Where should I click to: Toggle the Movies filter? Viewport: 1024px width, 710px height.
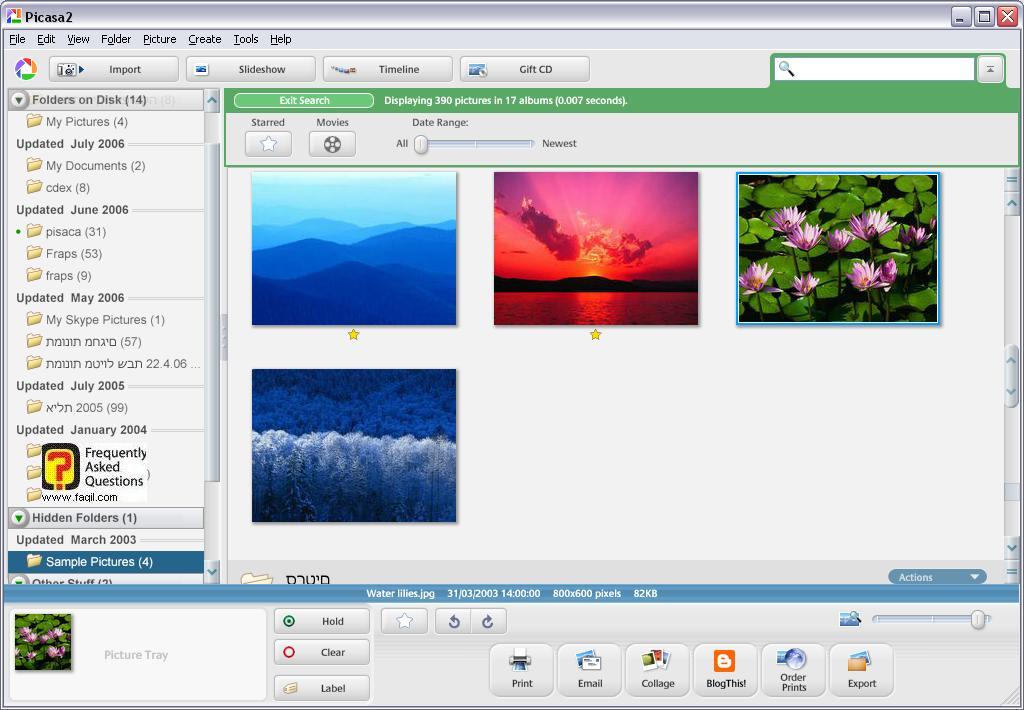(332, 144)
